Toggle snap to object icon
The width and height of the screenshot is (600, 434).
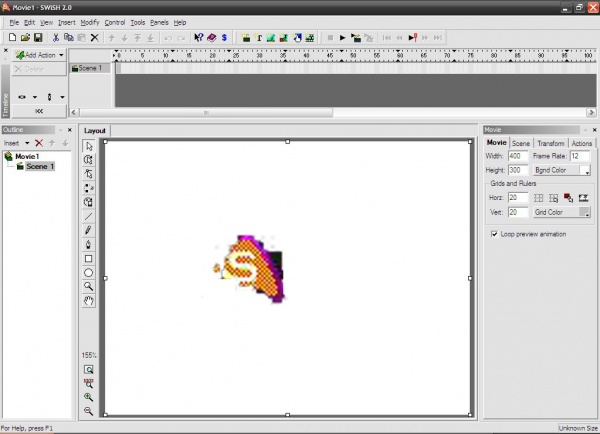click(568, 198)
